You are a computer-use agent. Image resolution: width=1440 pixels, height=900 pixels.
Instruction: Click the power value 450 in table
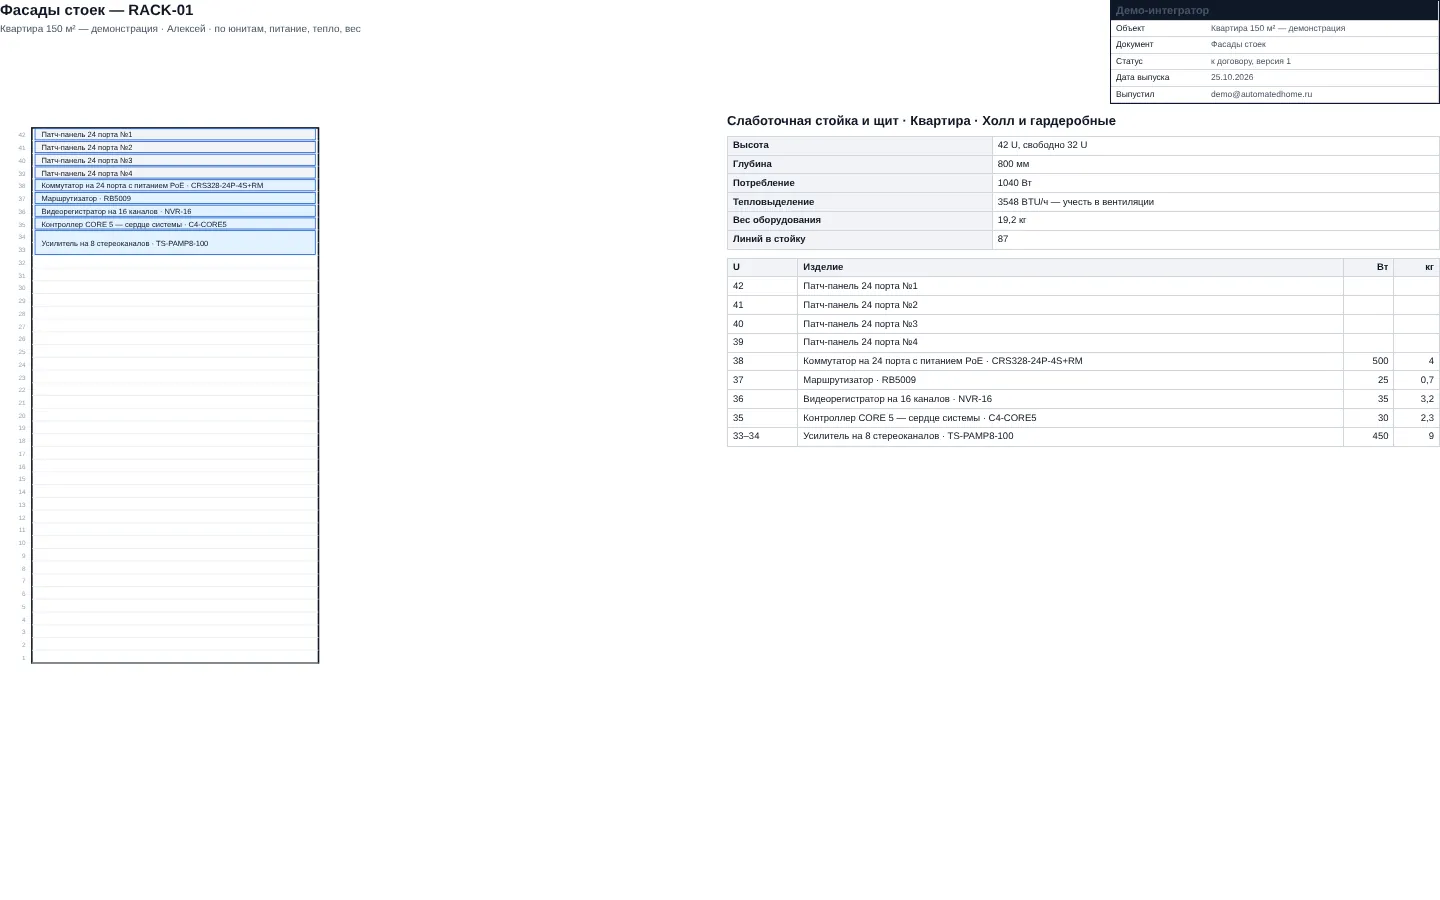pos(1380,436)
